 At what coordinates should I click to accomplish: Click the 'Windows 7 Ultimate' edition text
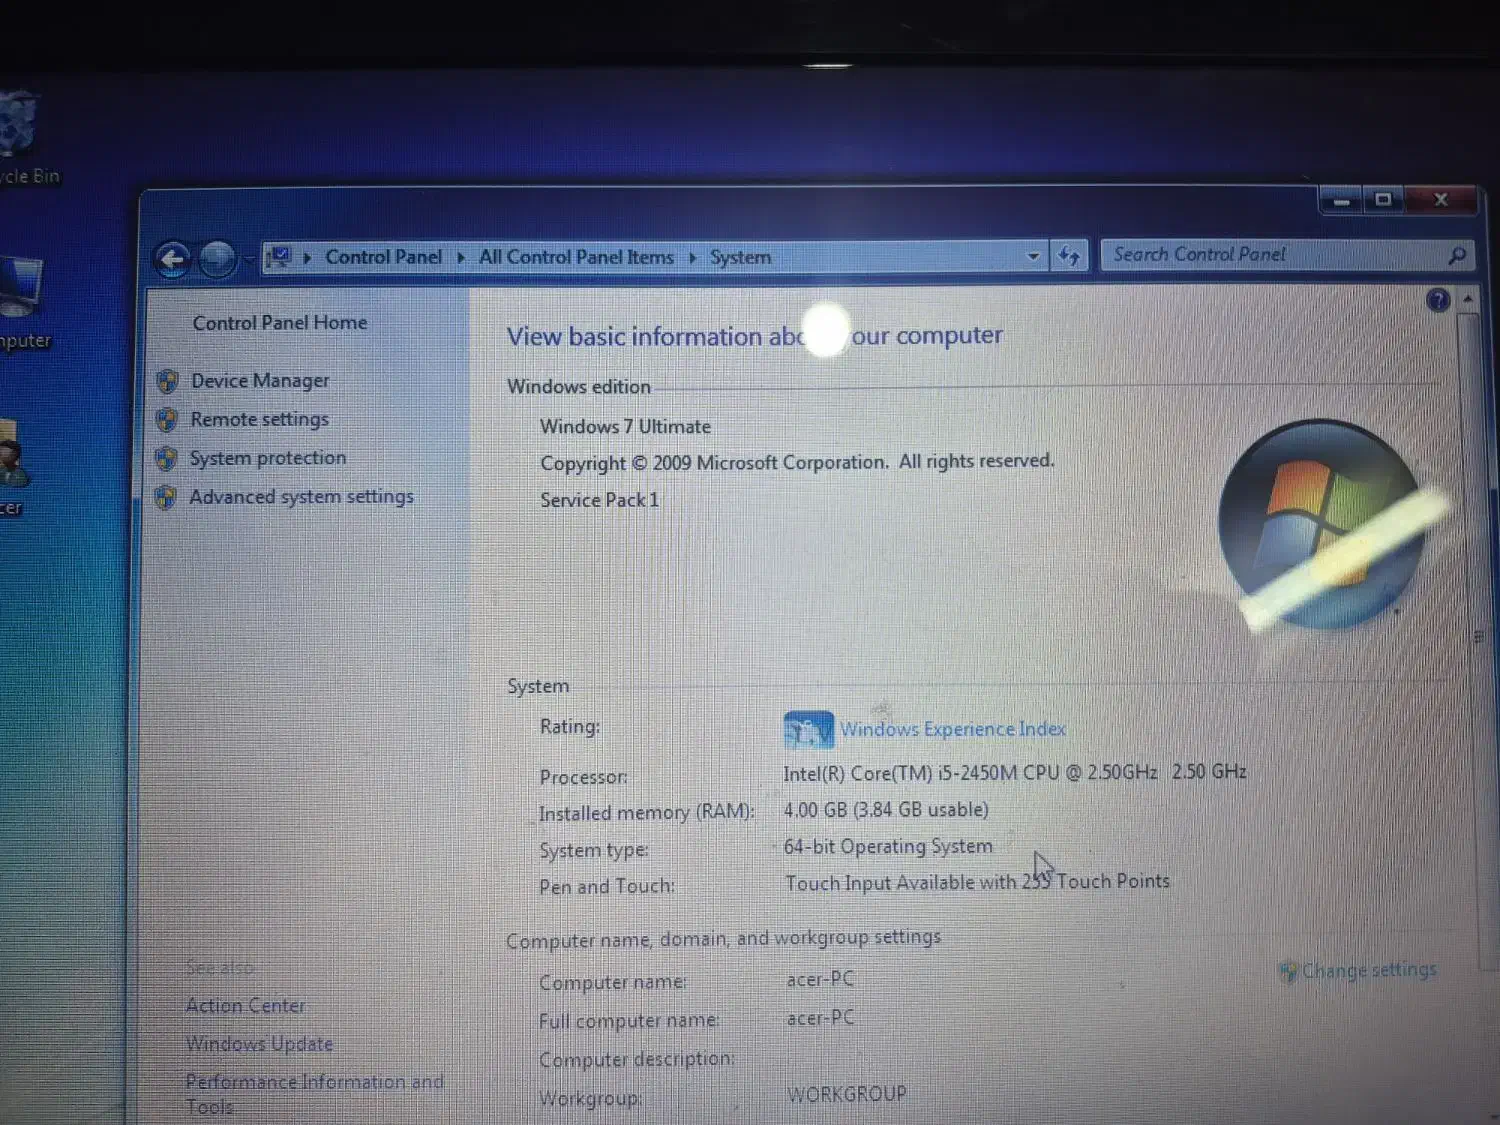pyautogui.click(x=625, y=427)
